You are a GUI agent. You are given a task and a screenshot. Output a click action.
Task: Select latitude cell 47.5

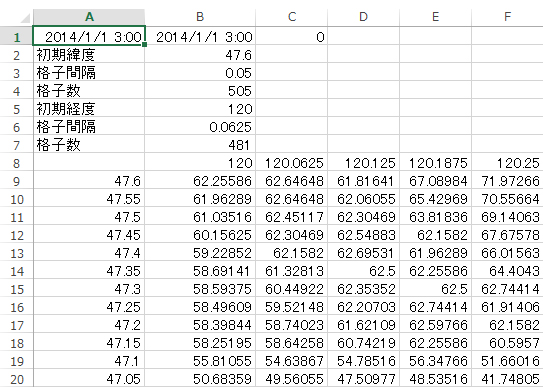(x=89, y=217)
